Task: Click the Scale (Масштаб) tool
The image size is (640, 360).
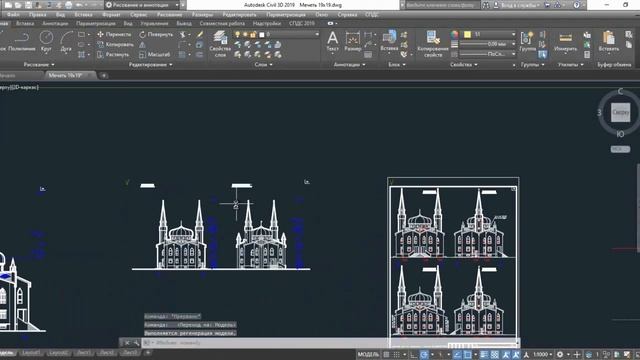Action: (x=155, y=54)
